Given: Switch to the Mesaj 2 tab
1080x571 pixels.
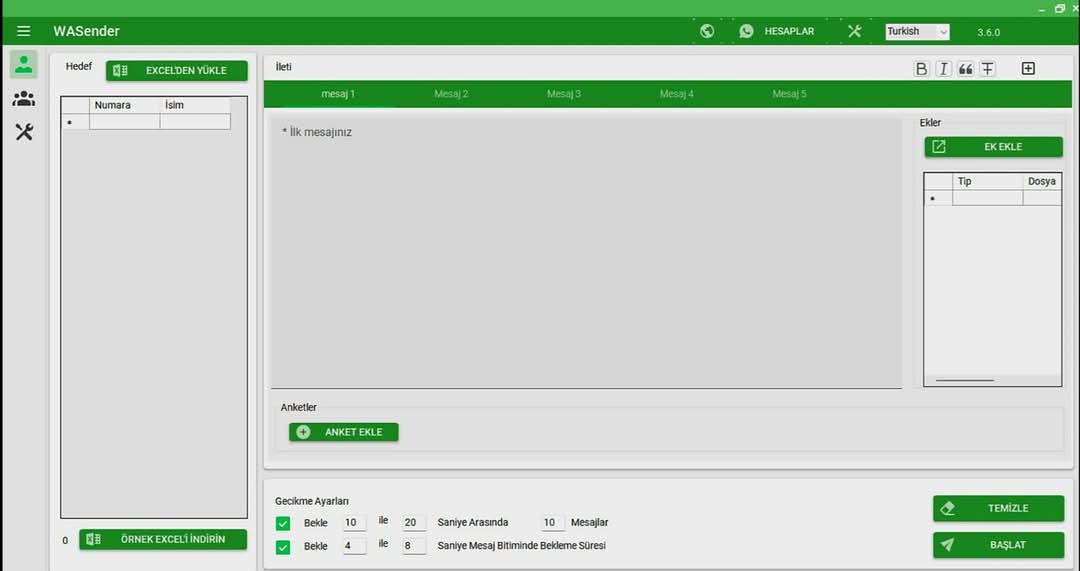Looking at the screenshot, I should 451,94.
